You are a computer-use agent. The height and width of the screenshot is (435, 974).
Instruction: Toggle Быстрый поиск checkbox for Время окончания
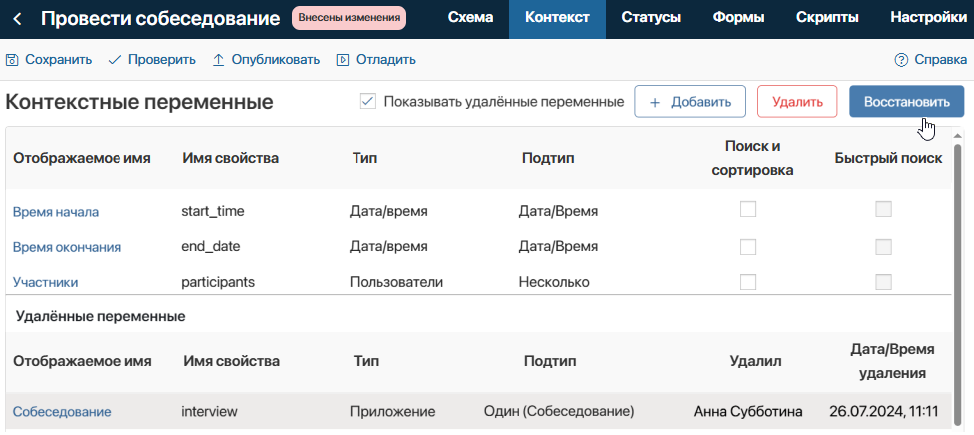tap(883, 247)
